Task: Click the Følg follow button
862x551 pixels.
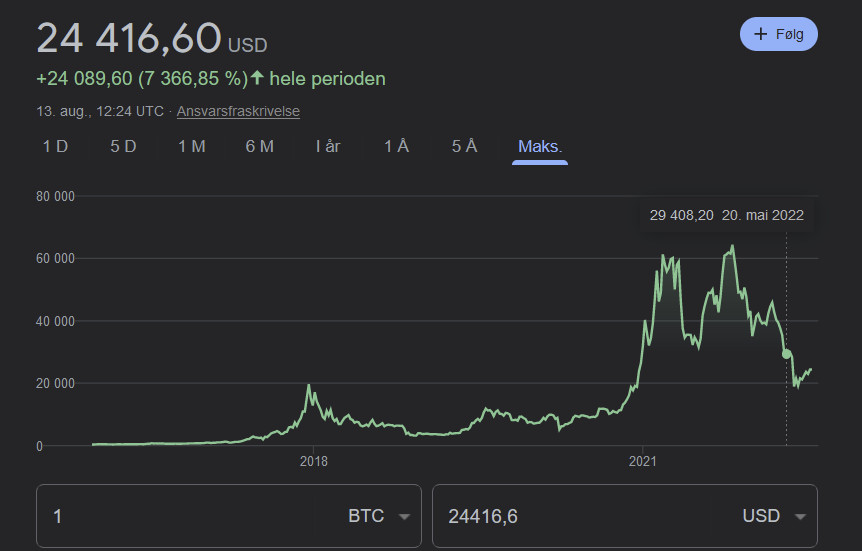Action: [778, 34]
